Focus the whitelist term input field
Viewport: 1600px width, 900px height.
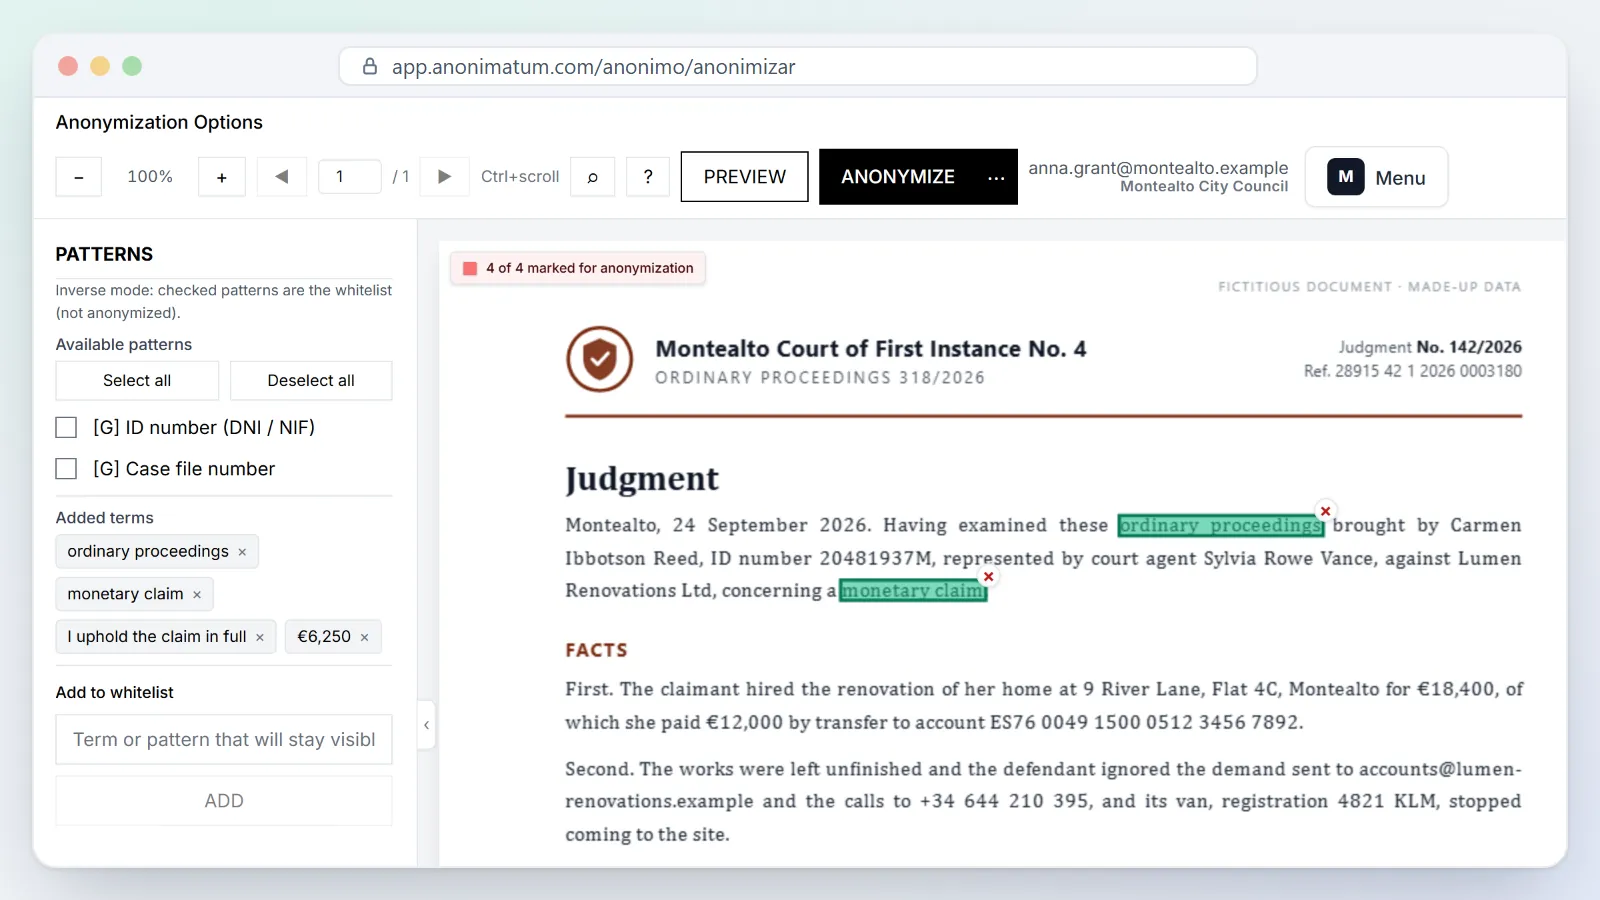[224, 740]
